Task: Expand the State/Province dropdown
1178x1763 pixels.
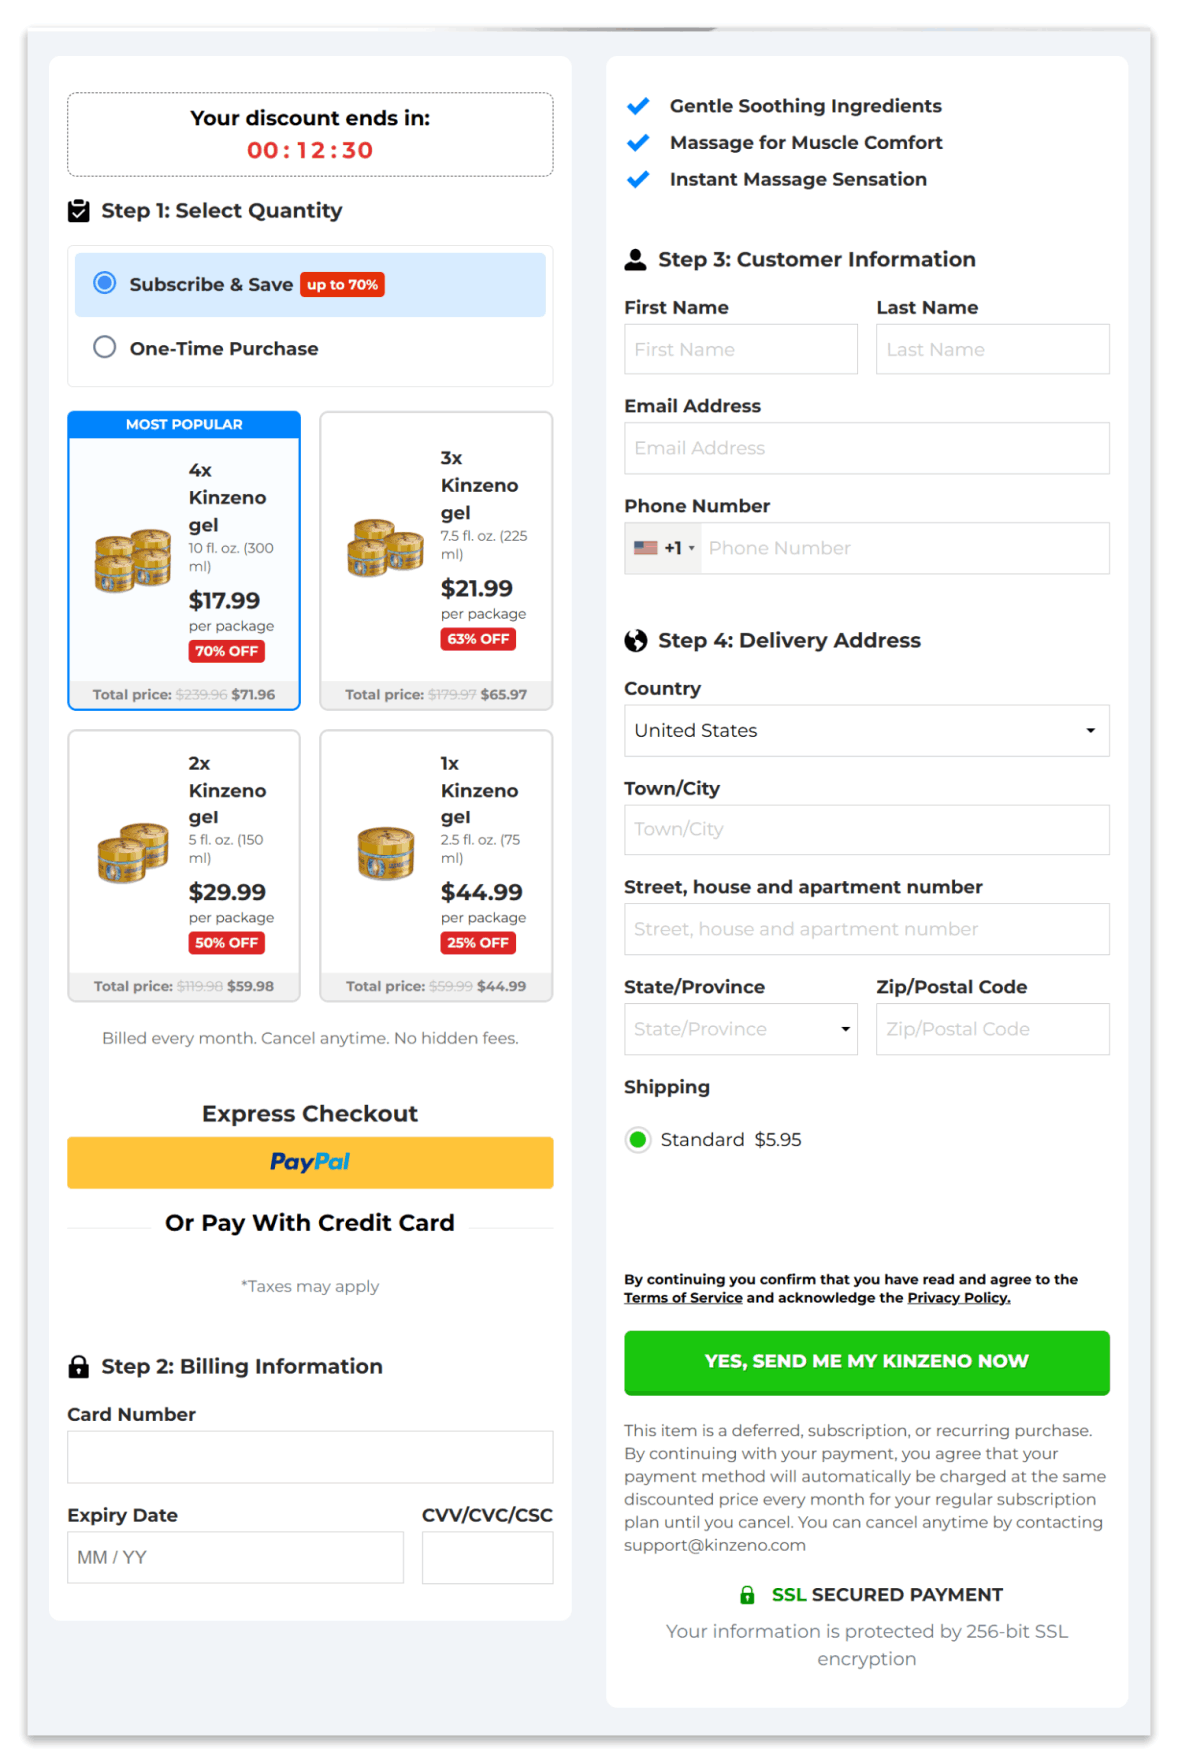Action: (741, 1029)
